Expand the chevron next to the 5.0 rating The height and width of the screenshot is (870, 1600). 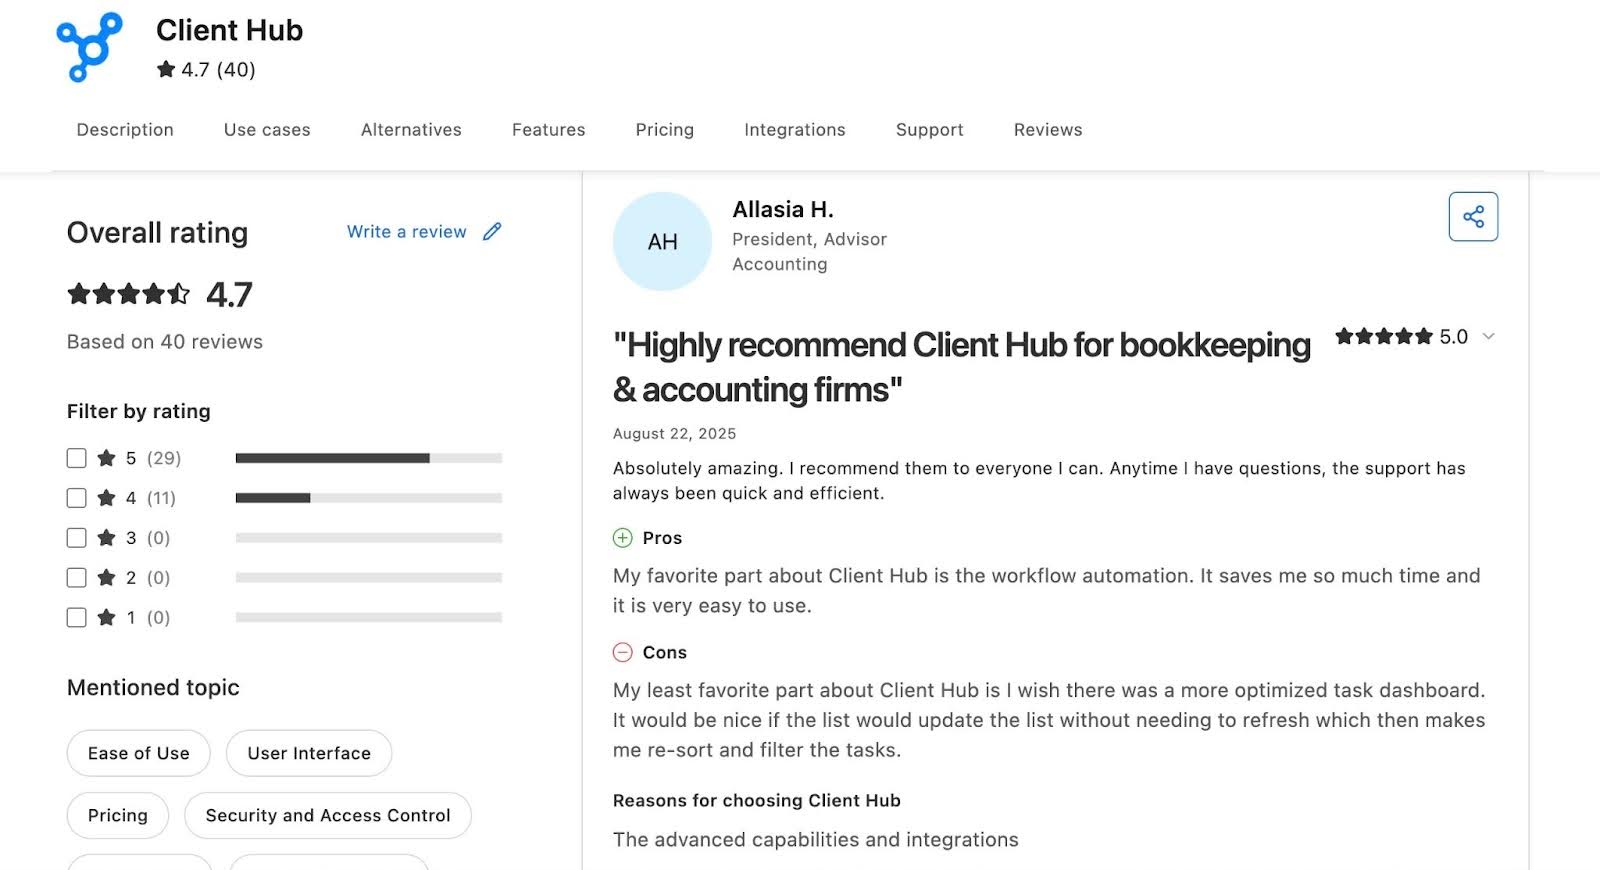pos(1488,338)
